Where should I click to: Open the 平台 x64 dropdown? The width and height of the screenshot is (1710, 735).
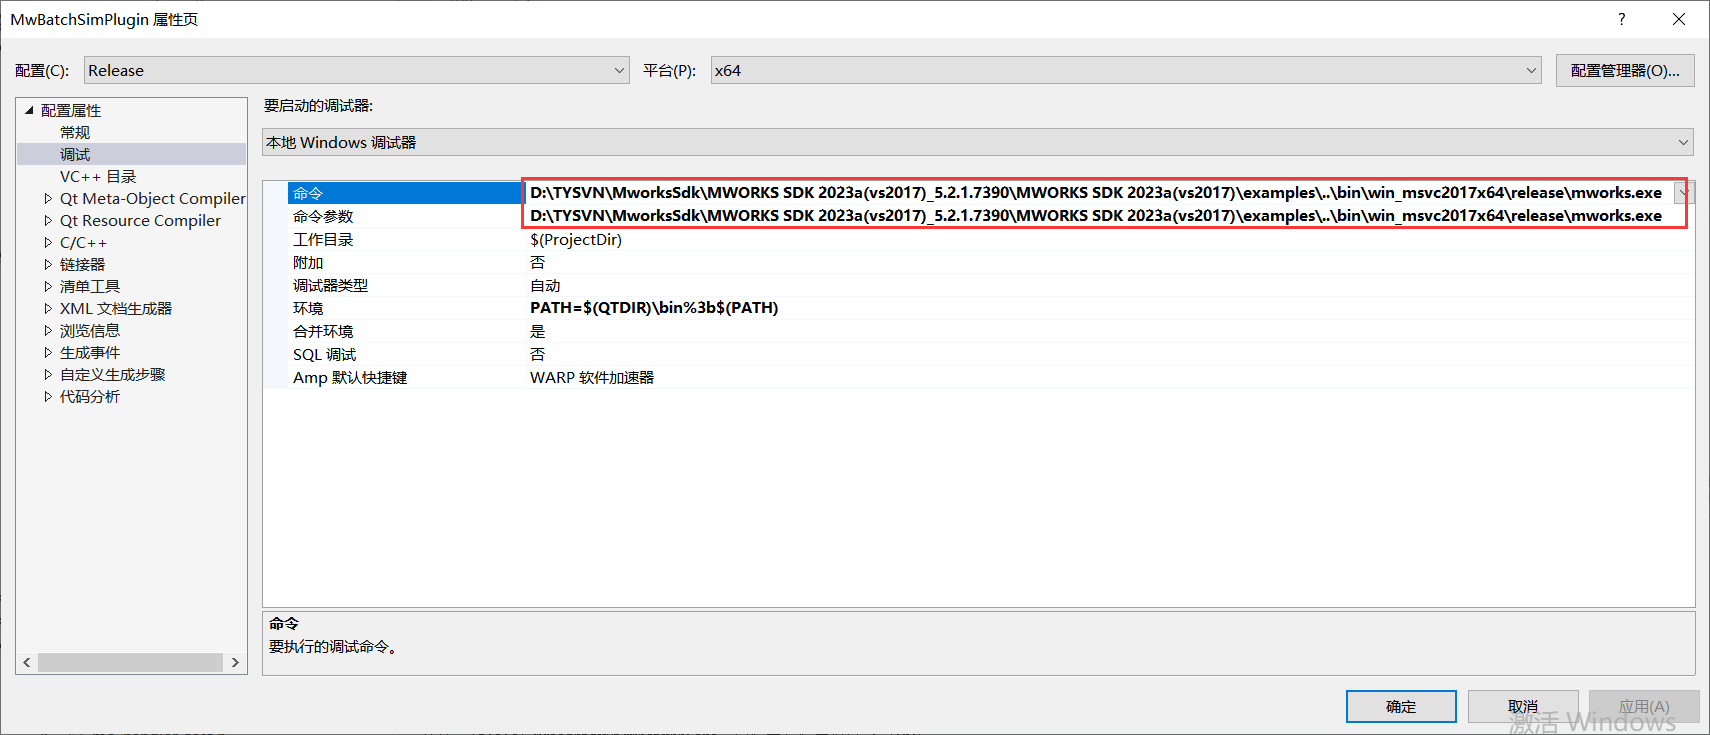pos(1530,71)
